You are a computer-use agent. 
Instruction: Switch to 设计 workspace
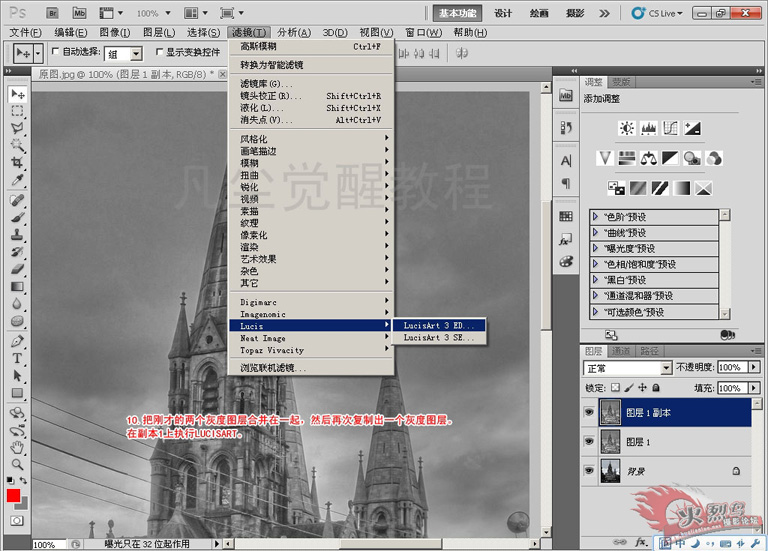click(x=503, y=13)
